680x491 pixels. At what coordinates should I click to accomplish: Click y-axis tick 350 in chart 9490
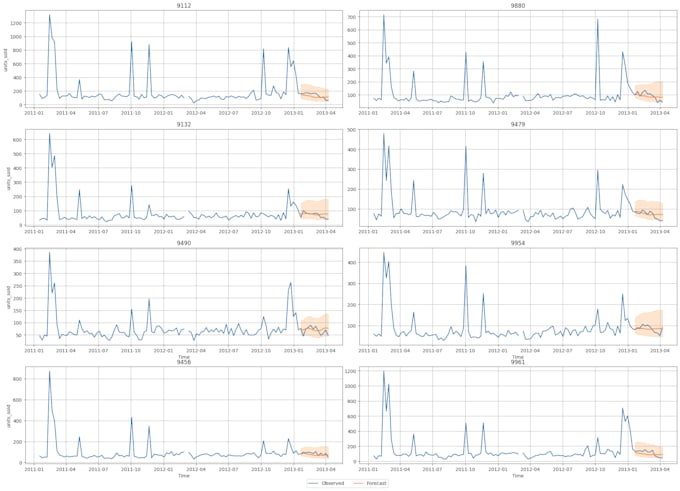tap(17, 262)
